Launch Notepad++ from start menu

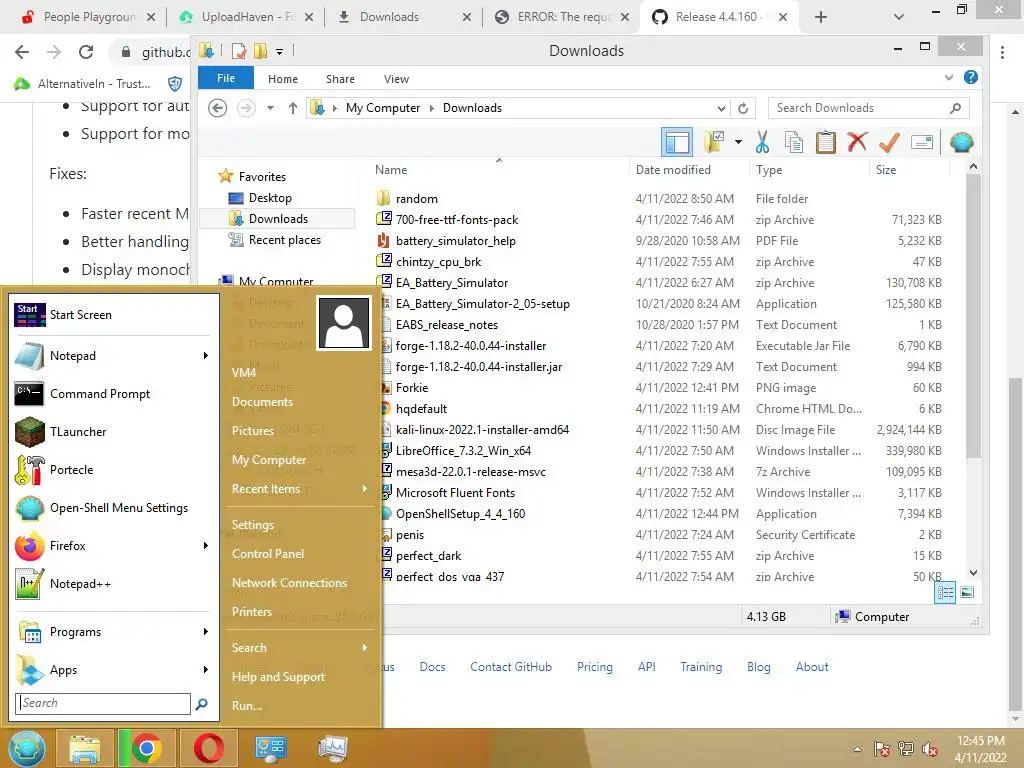pos(114,584)
